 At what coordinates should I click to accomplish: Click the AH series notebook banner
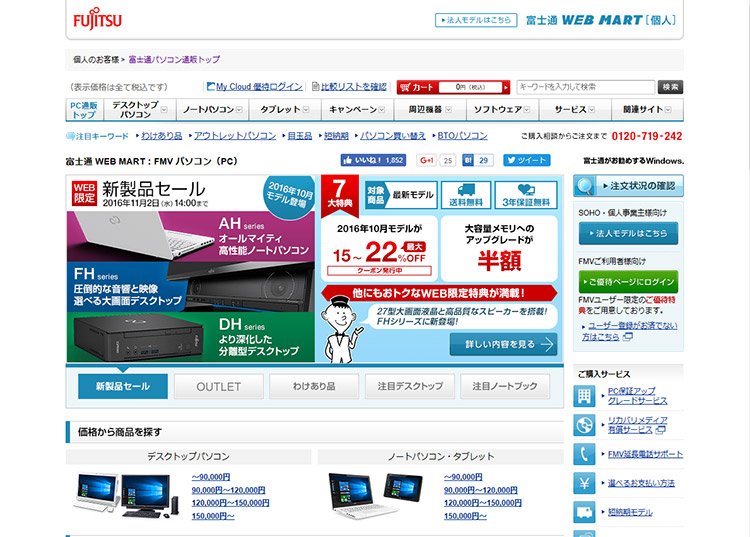pyautogui.click(x=191, y=237)
